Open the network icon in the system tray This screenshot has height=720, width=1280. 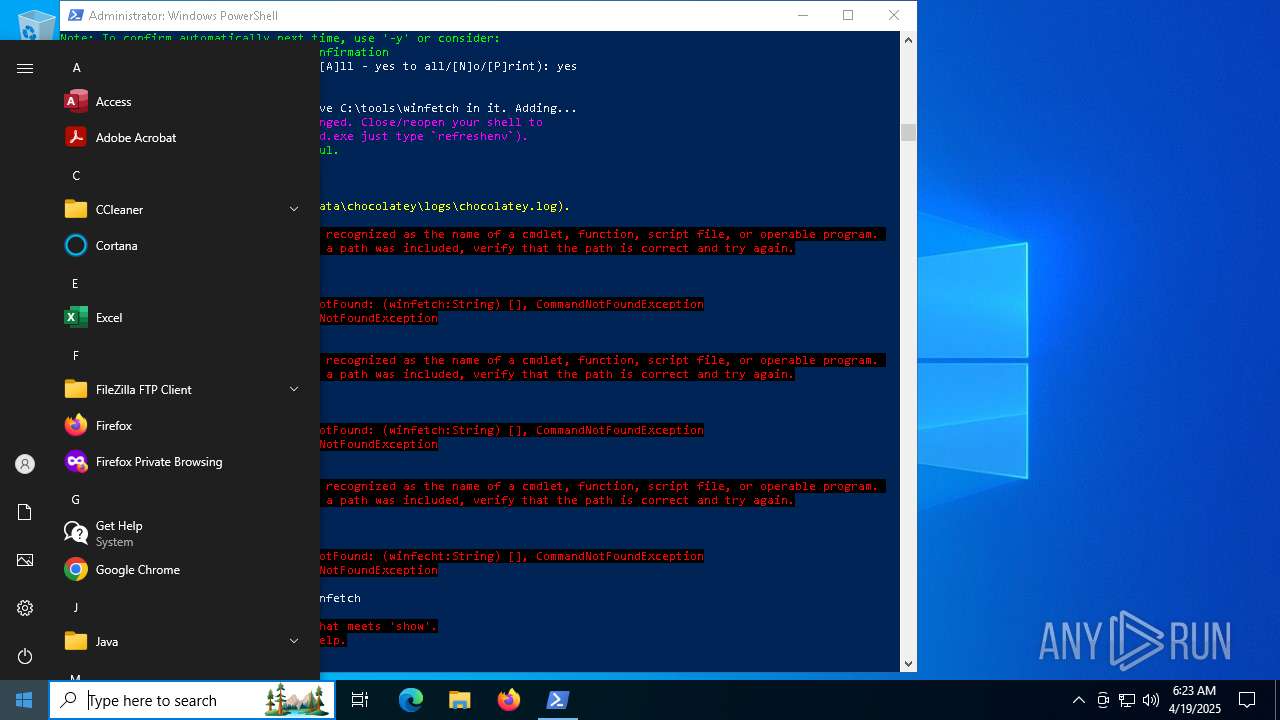[x=1127, y=700]
